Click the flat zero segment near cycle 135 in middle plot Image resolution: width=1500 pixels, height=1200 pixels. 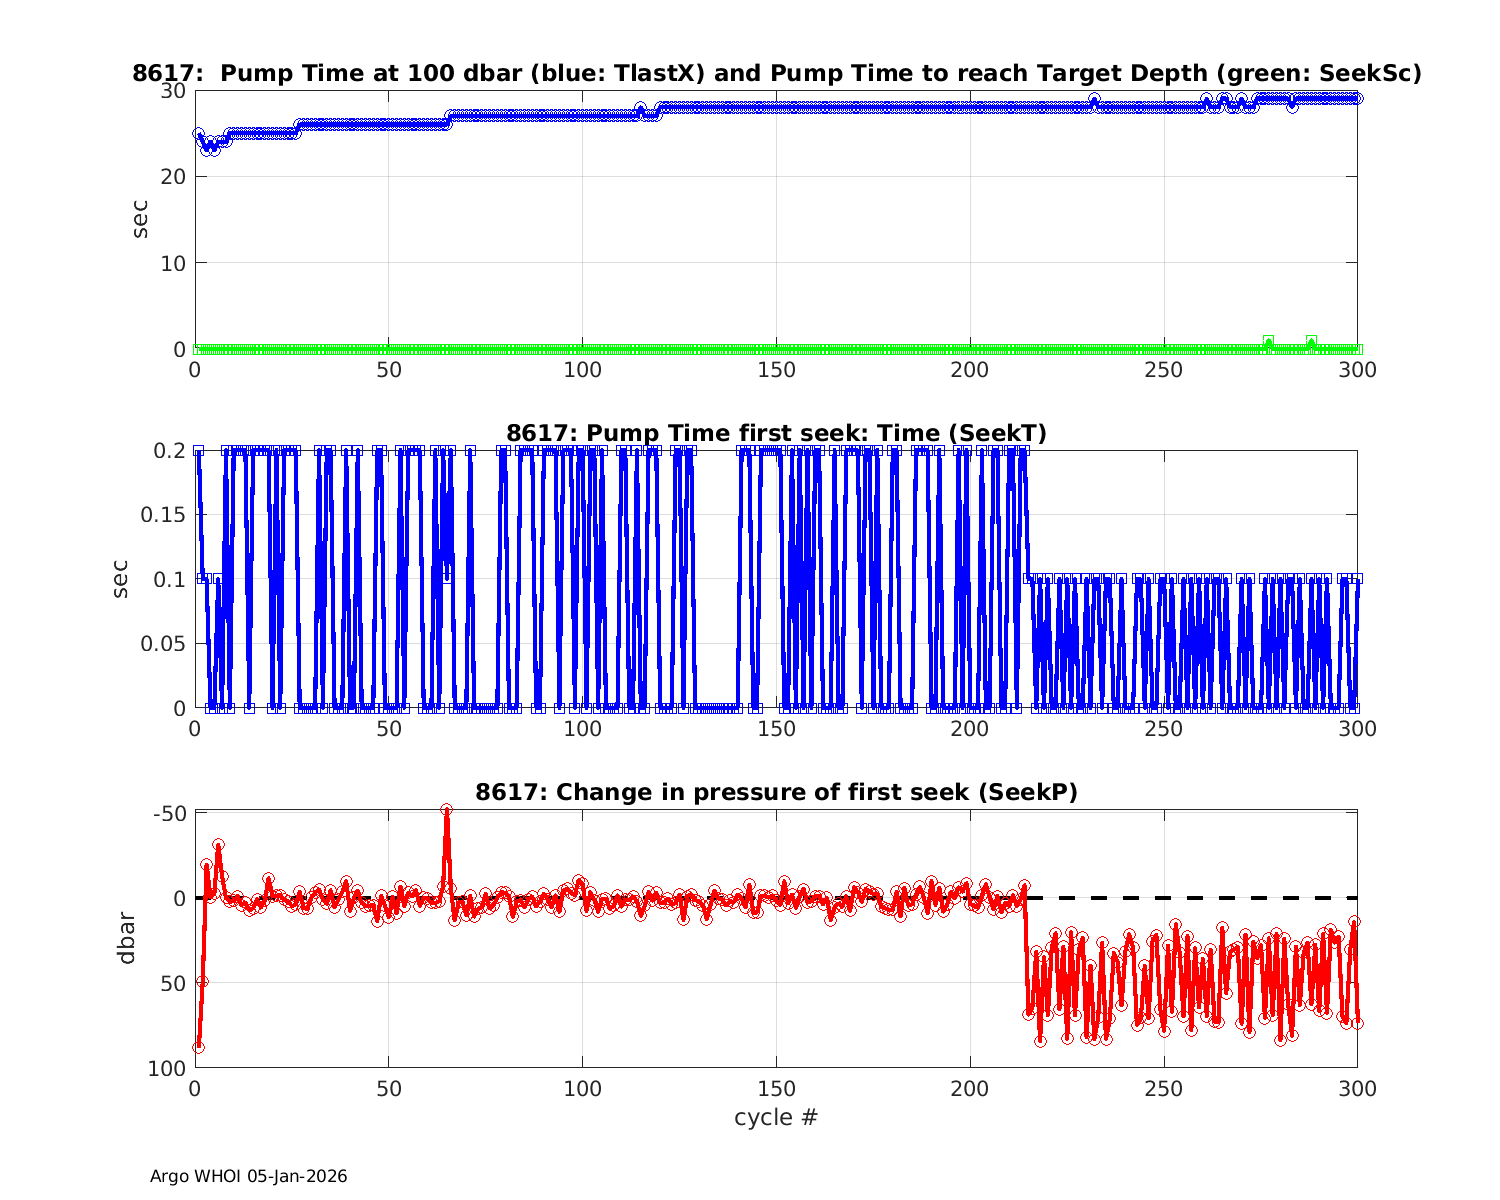coord(716,708)
